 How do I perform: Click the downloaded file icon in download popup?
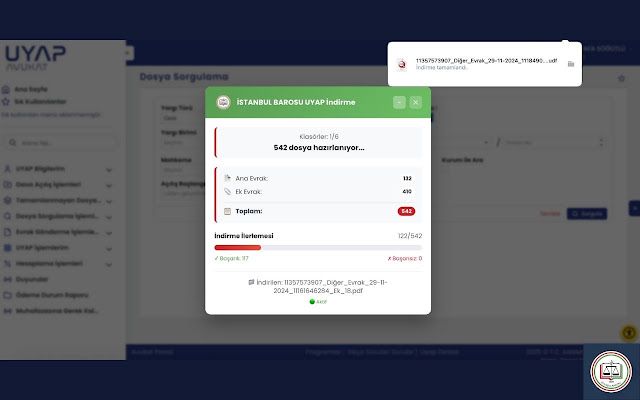click(402, 64)
